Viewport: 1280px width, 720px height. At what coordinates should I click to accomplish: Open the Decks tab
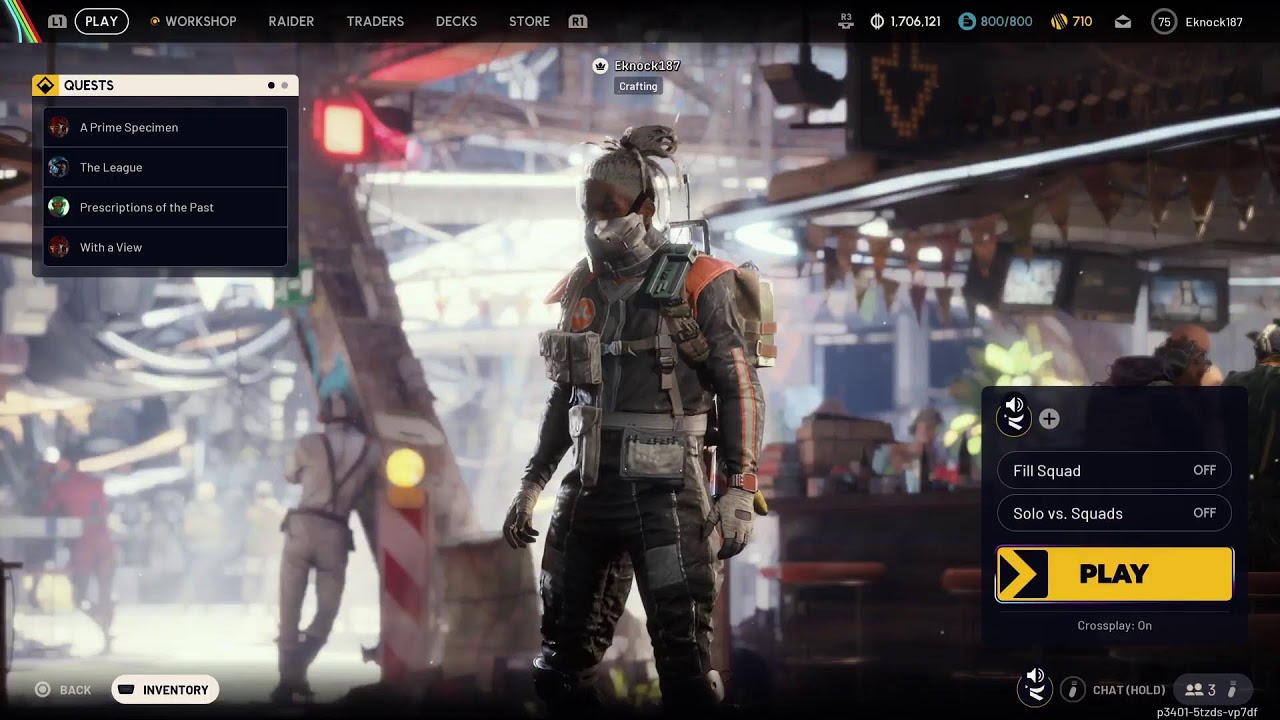click(456, 21)
